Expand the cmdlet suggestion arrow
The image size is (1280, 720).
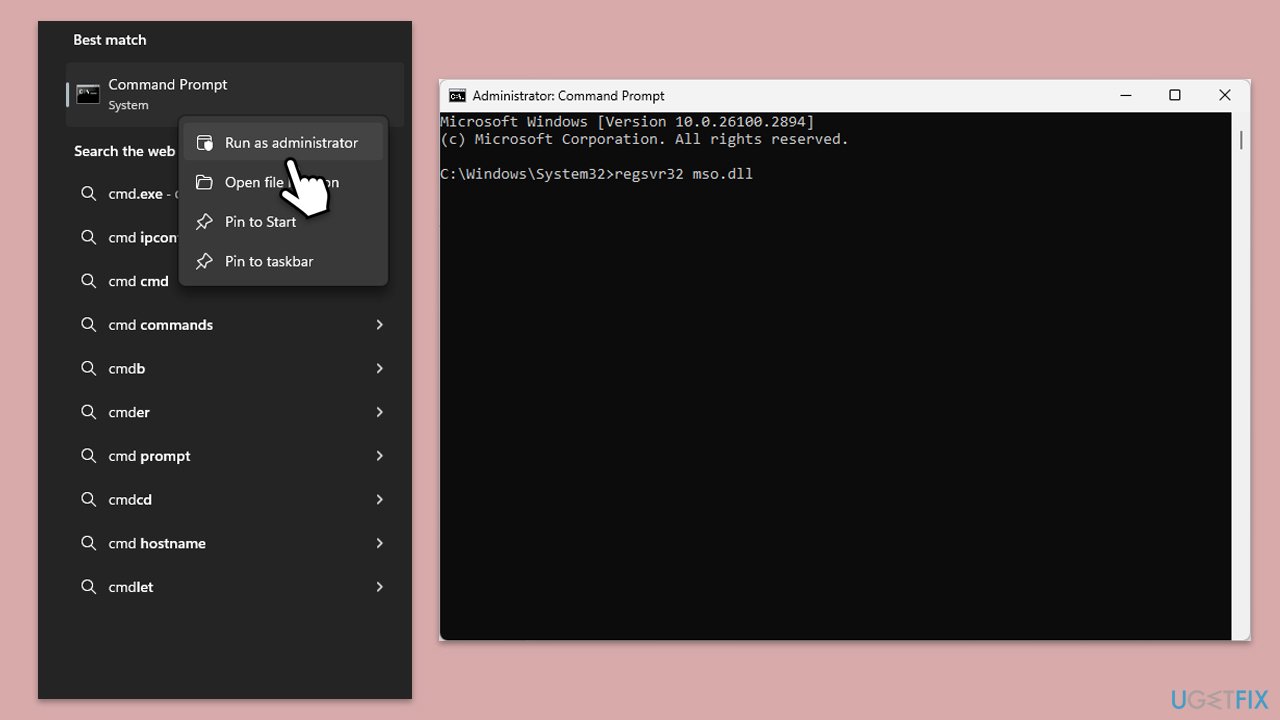379,587
